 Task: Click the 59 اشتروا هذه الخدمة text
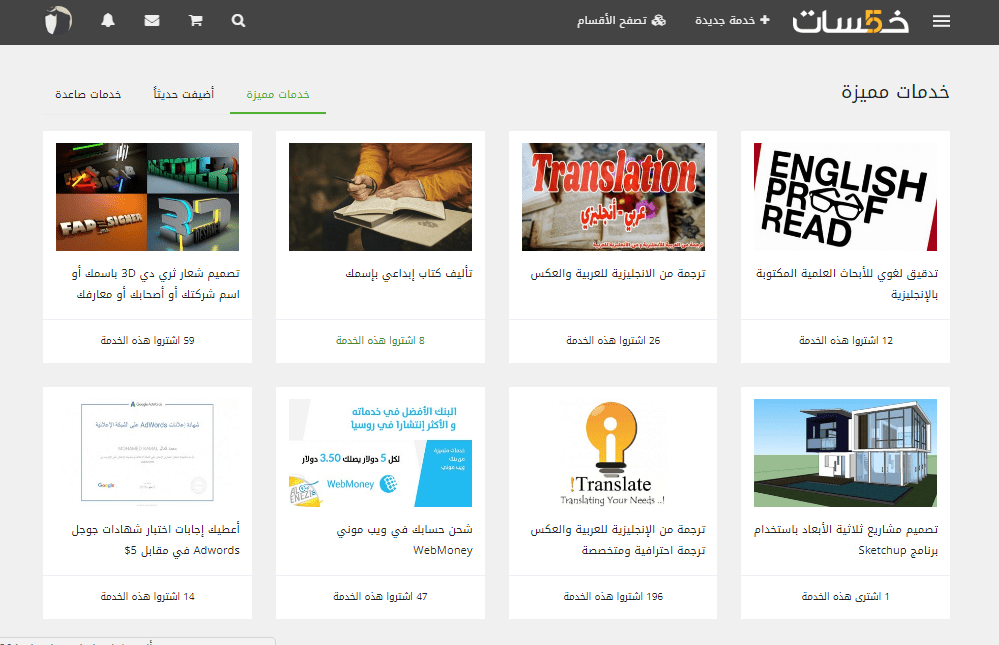click(147, 340)
